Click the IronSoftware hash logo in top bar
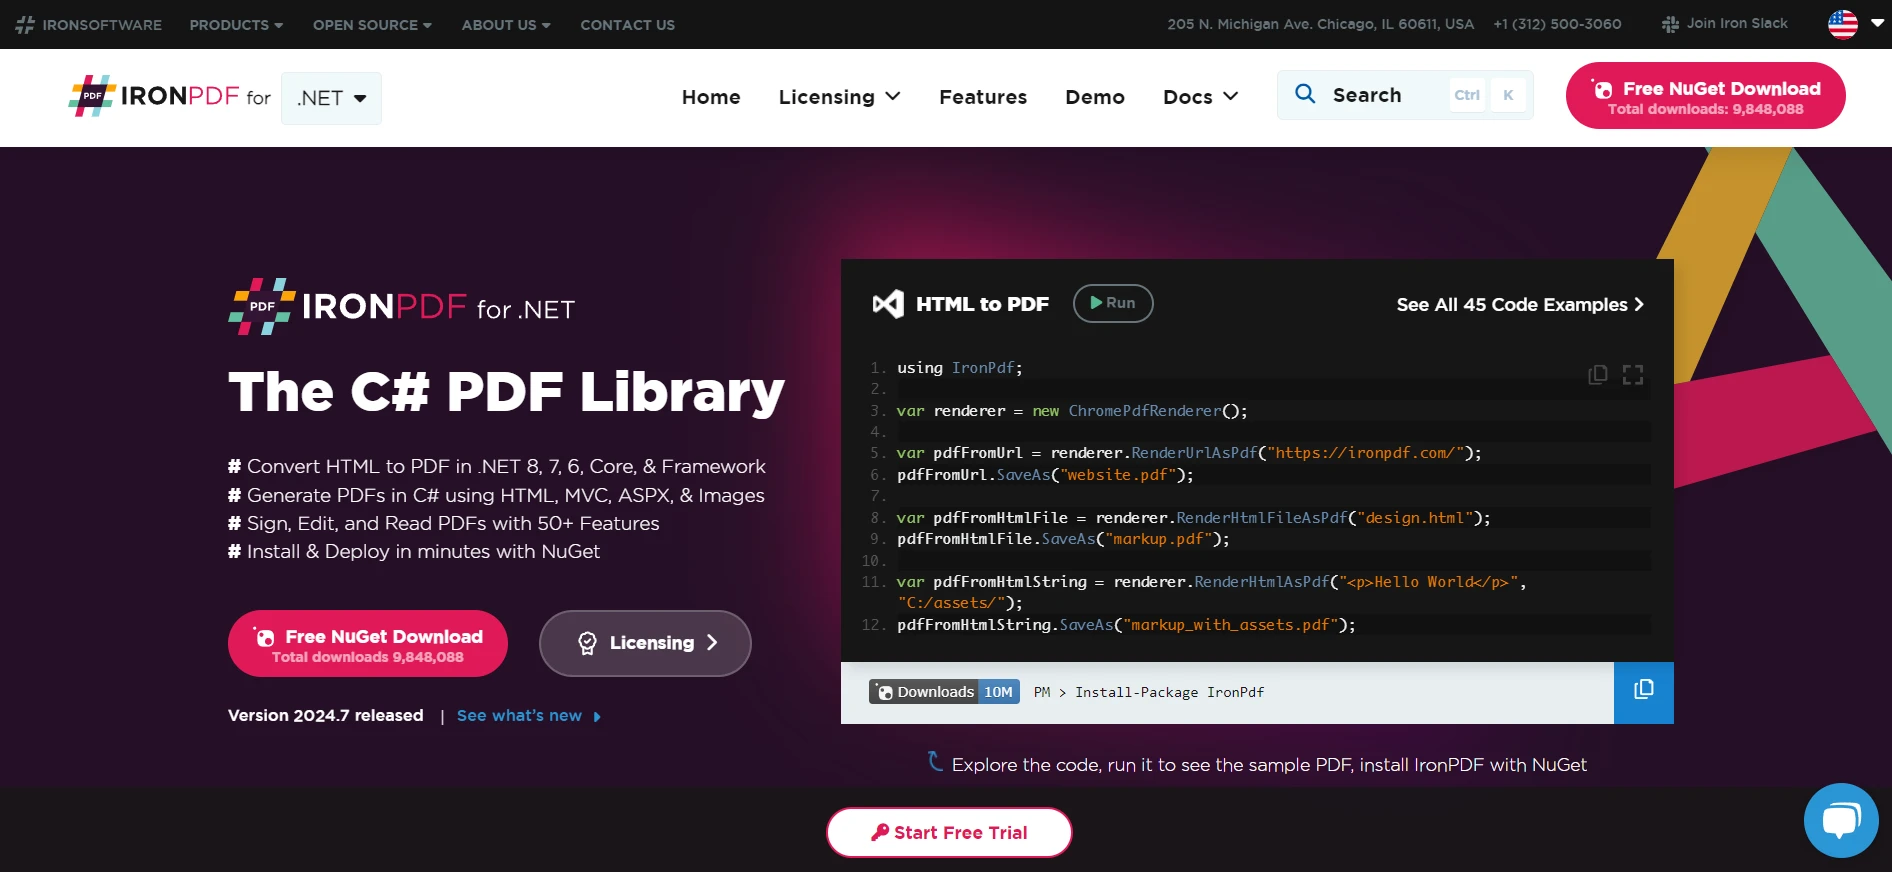Screen dimensions: 1892x872 pos(25,25)
